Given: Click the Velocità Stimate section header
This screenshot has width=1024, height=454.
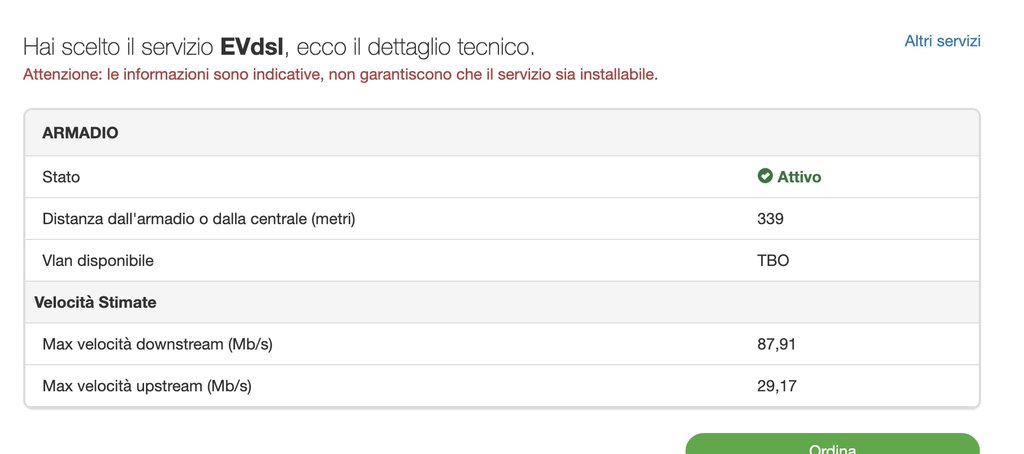Looking at the screenshot, I should click(x=95, y=302).
